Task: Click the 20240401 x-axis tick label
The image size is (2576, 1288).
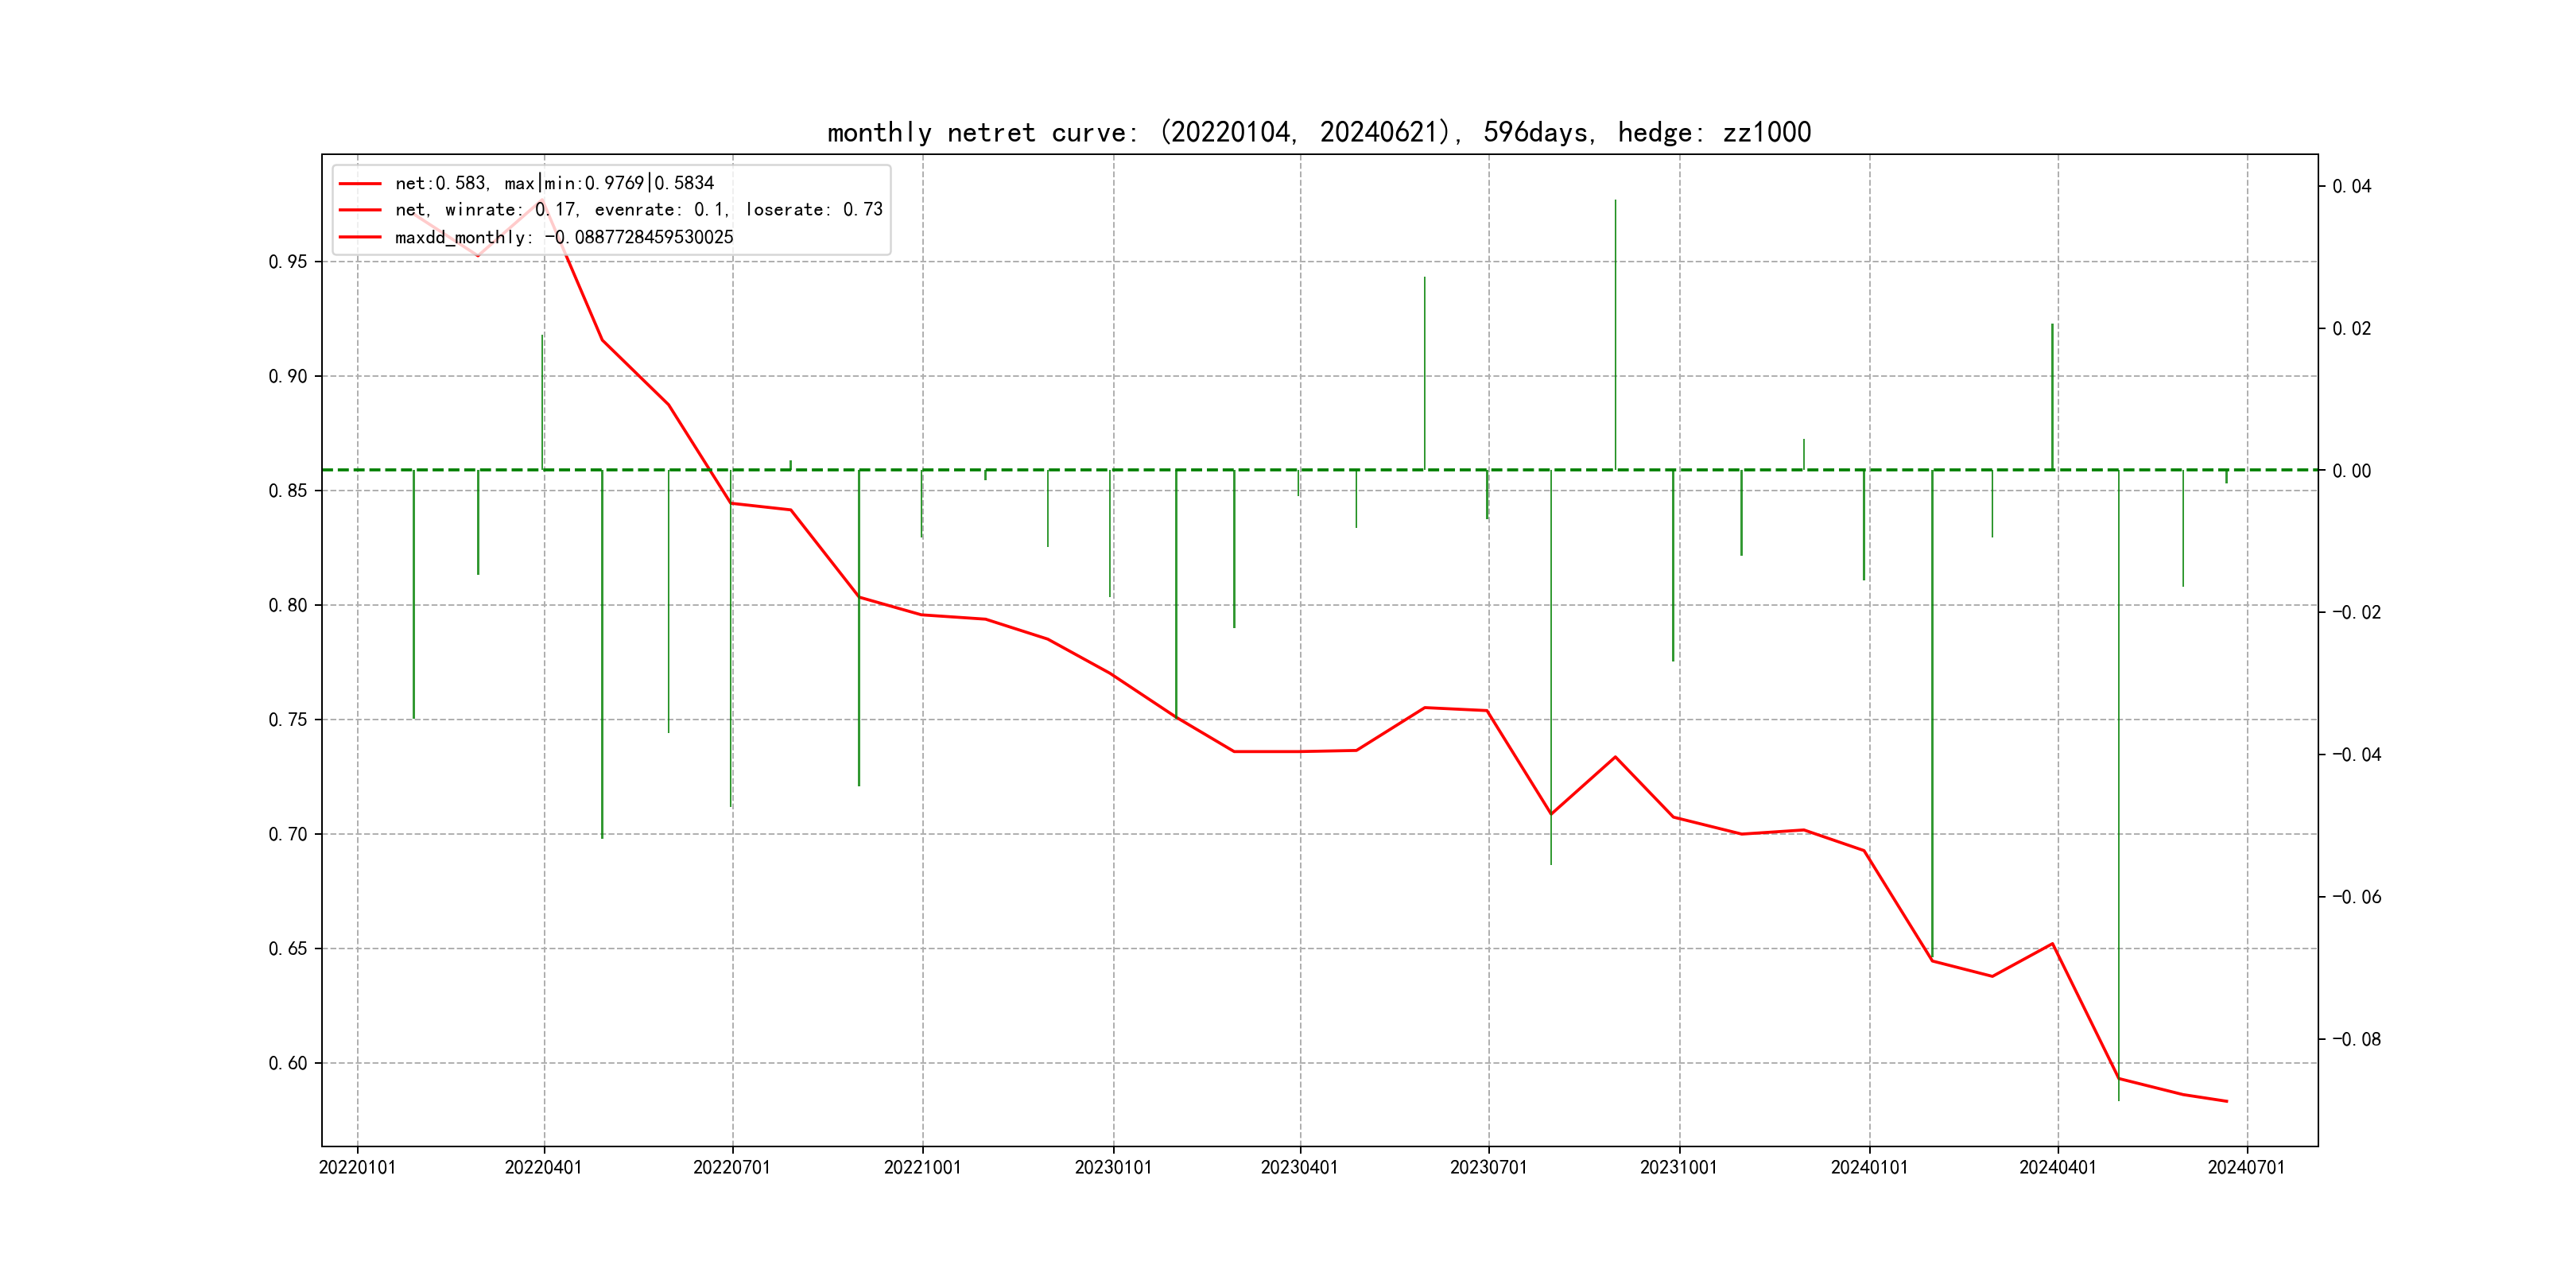Action: click(x=2057, y=1167)
